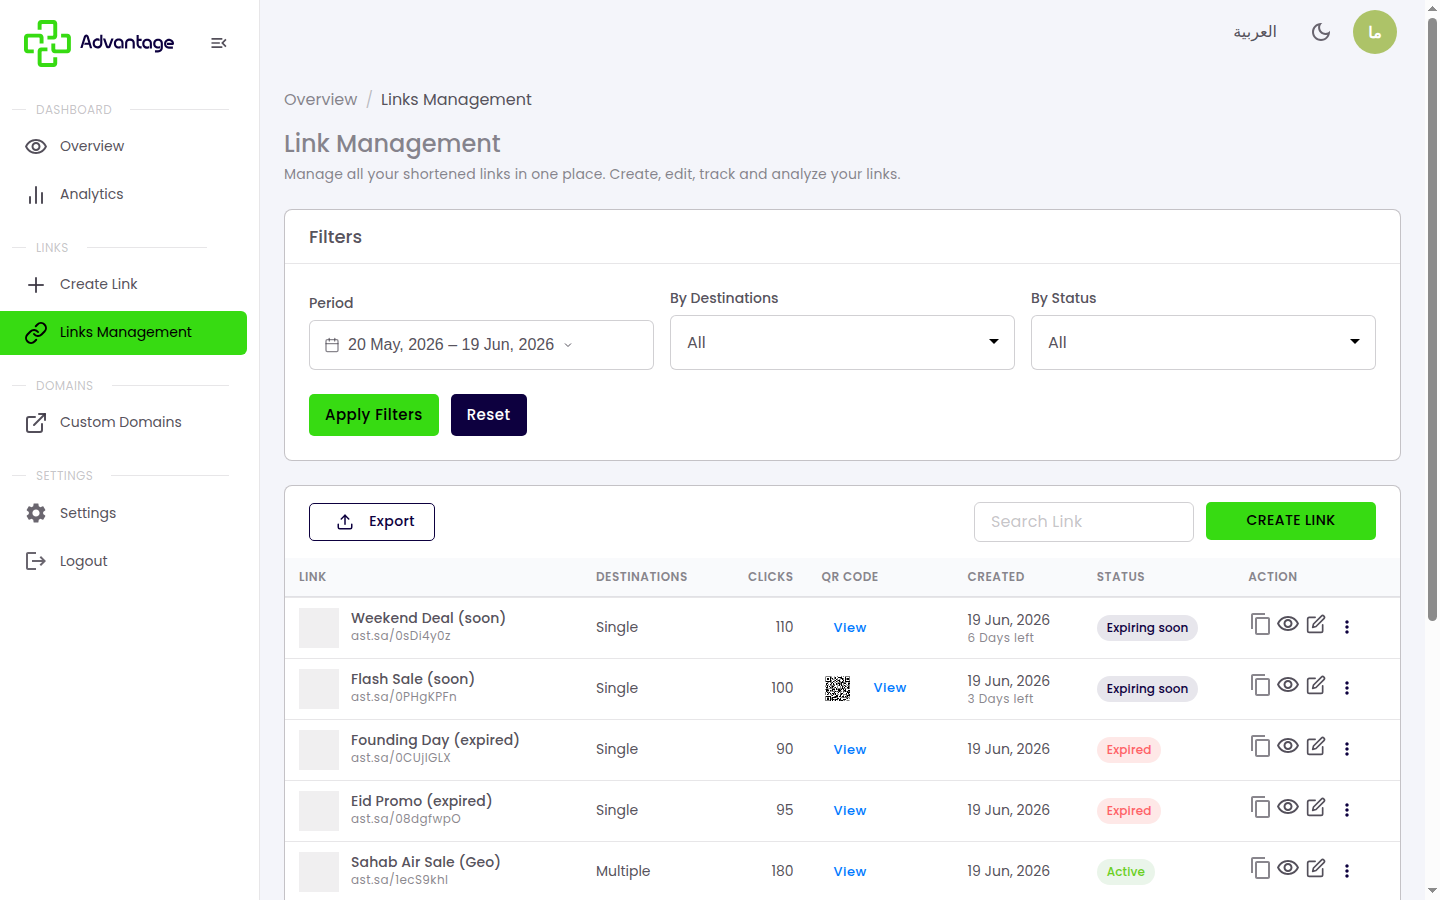Click the CREATE LINK button
This screenshot has height=900, width=1440.
[1291, 521]
